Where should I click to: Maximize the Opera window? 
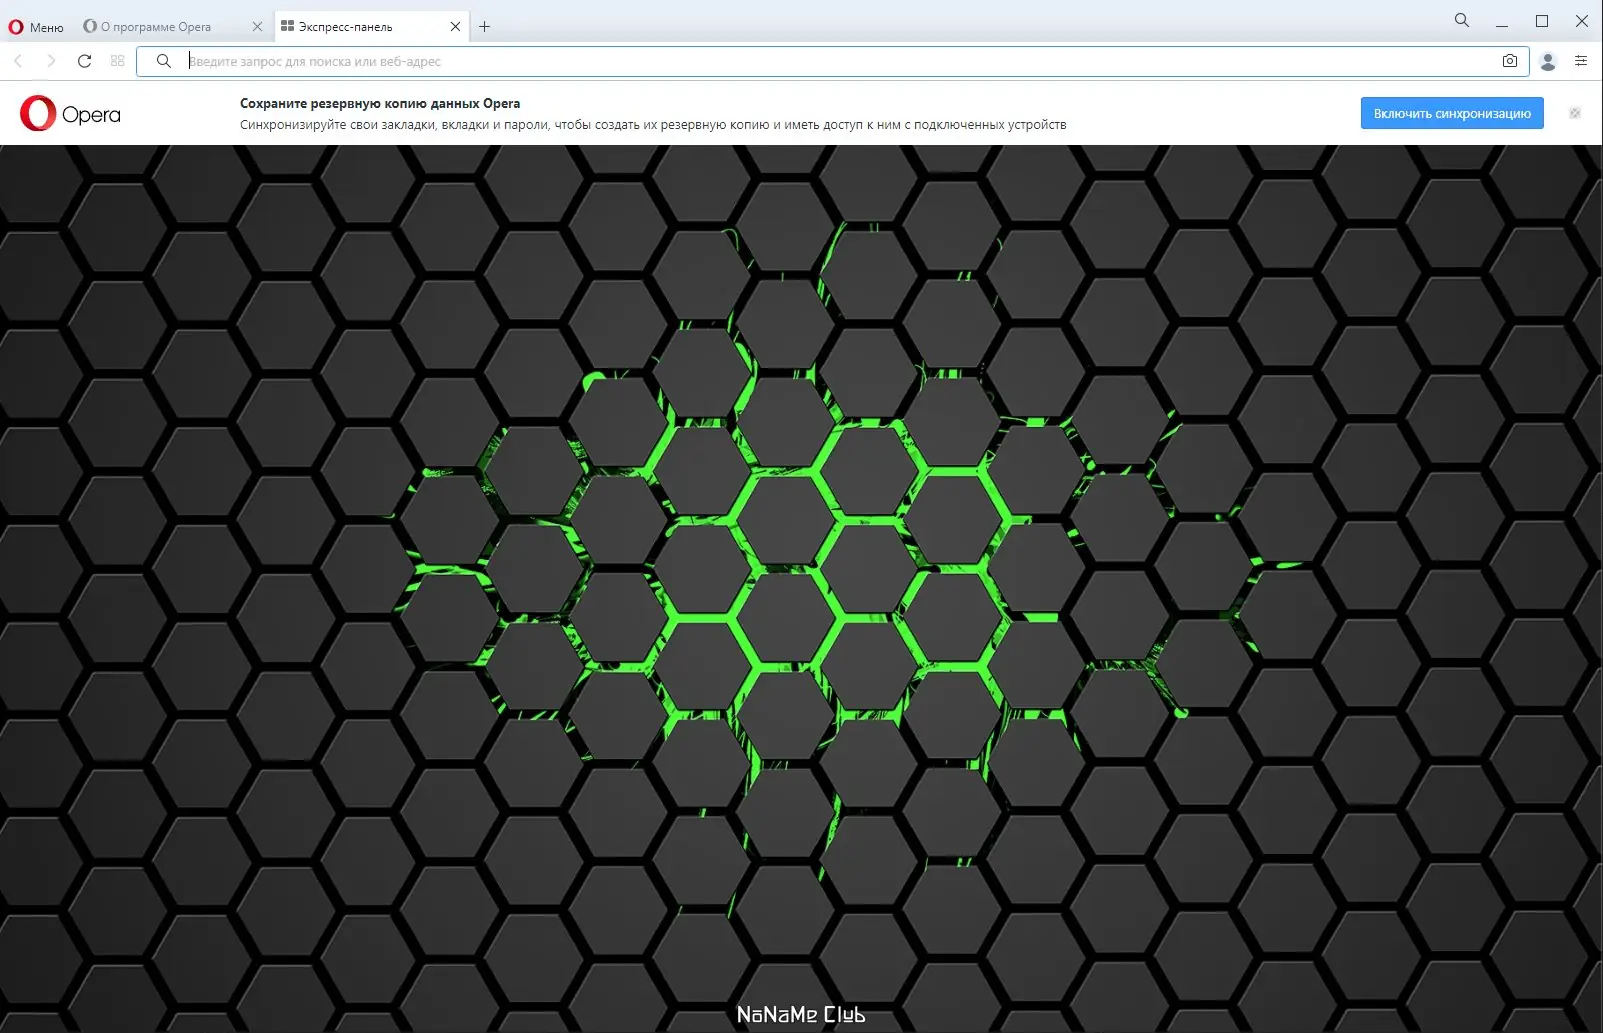tap(1542, 21)
